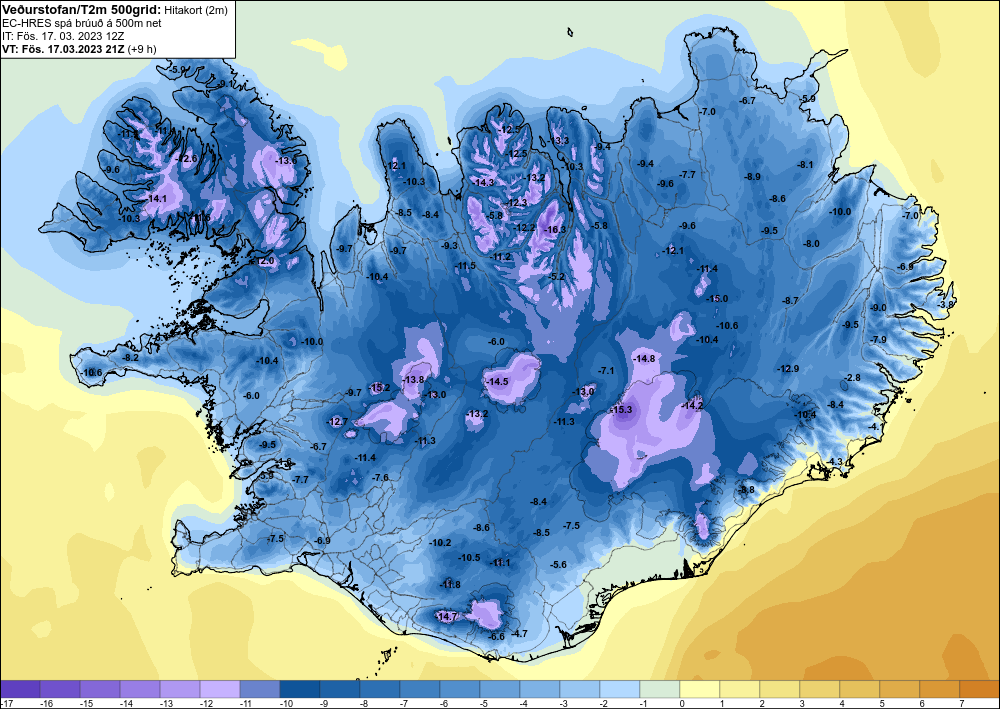Click the purple legend swatch between -17 and -16
The width and height of the screenshot is (1000, 709).
pos(20,689)
